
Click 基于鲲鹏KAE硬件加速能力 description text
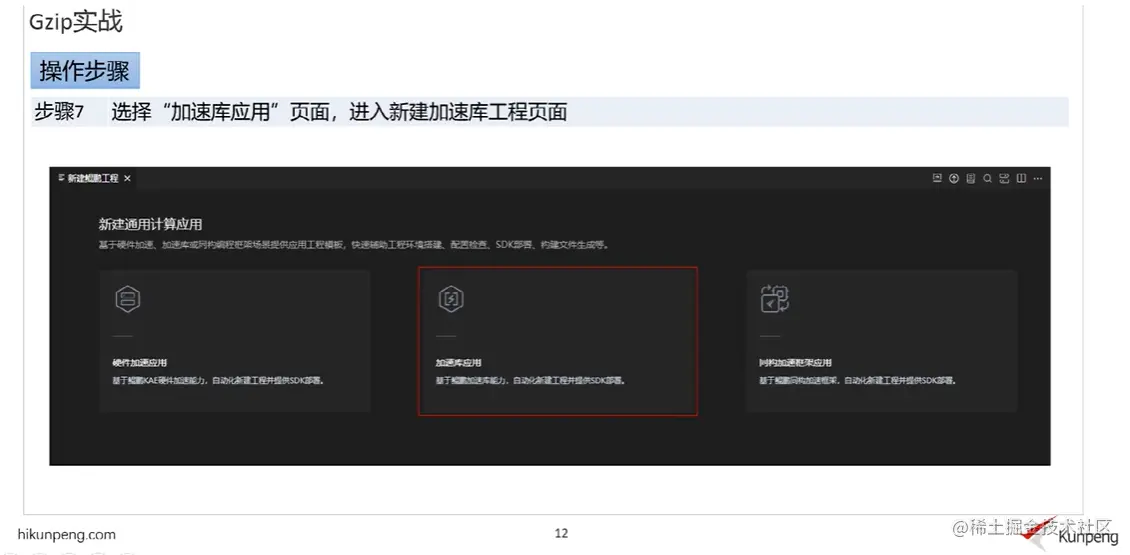pyautogui.click(x=218, y=381)
